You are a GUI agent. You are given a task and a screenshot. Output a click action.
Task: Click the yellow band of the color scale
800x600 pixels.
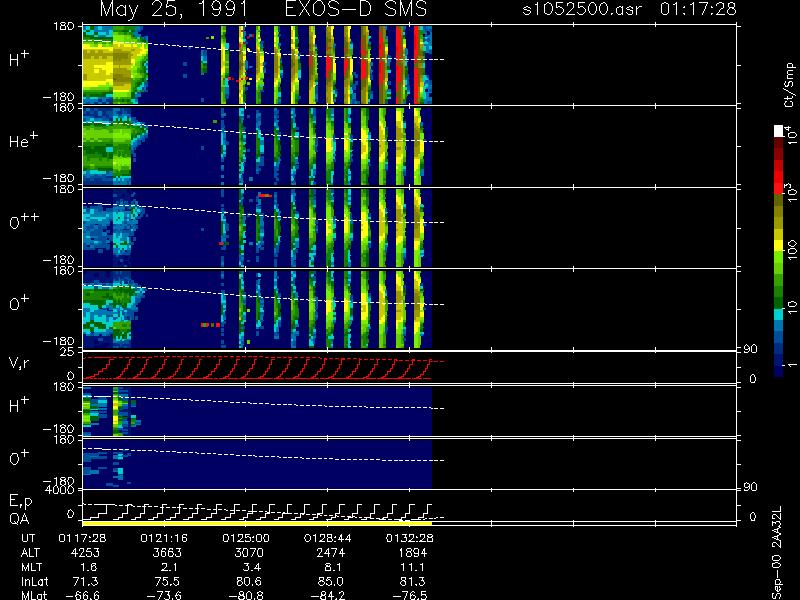[779, 247]
